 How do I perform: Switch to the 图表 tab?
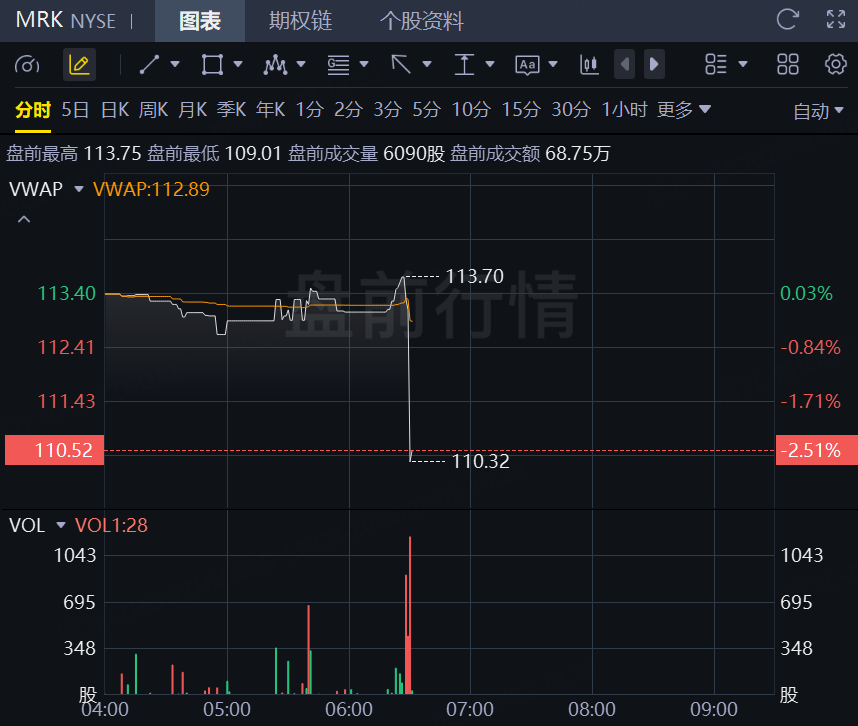(200, 21)
